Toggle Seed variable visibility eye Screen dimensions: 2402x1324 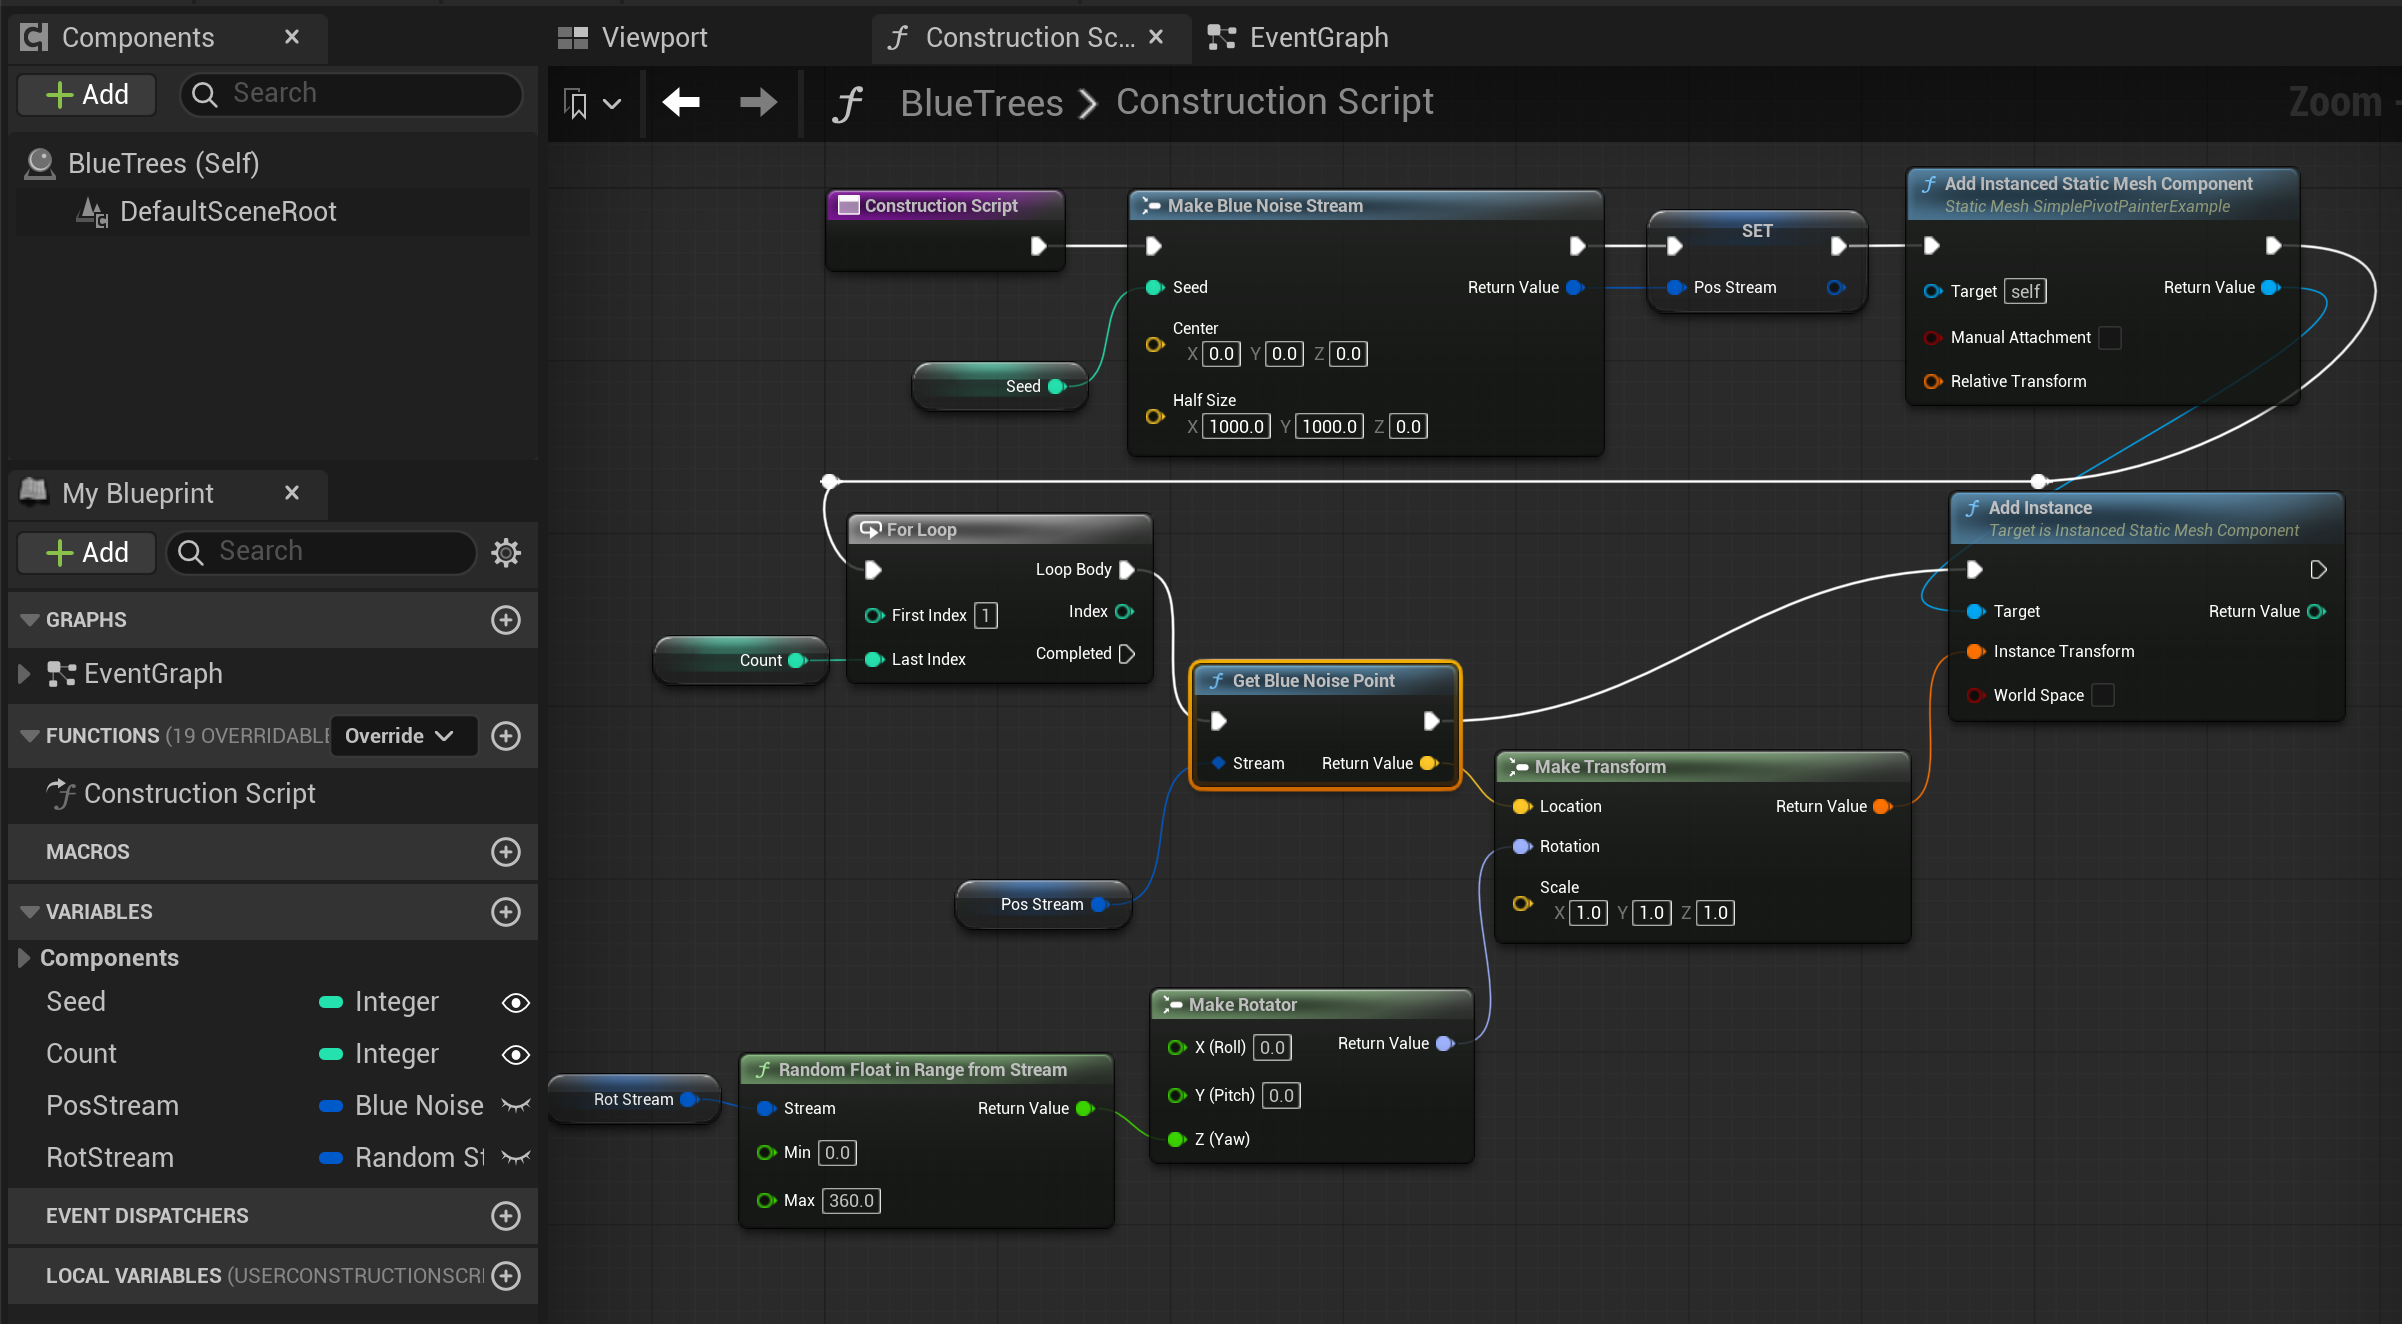pyautogui.click(x=516, y=1003)
